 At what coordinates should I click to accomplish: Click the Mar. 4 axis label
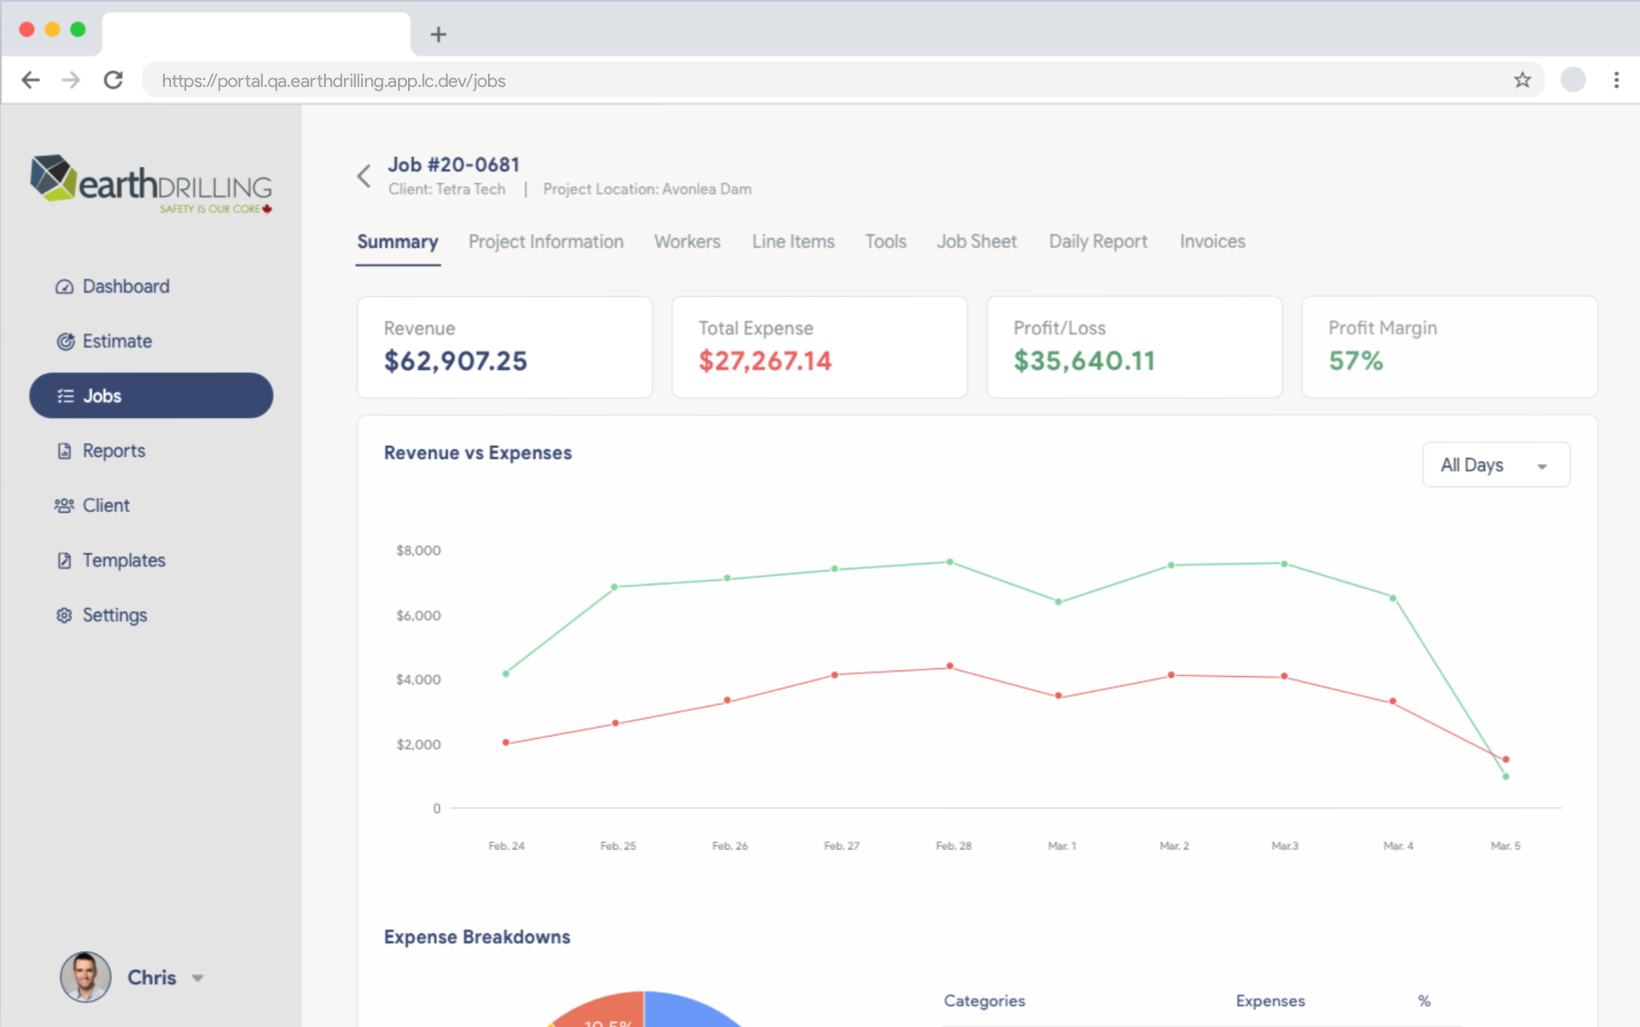pos(1398,846)
